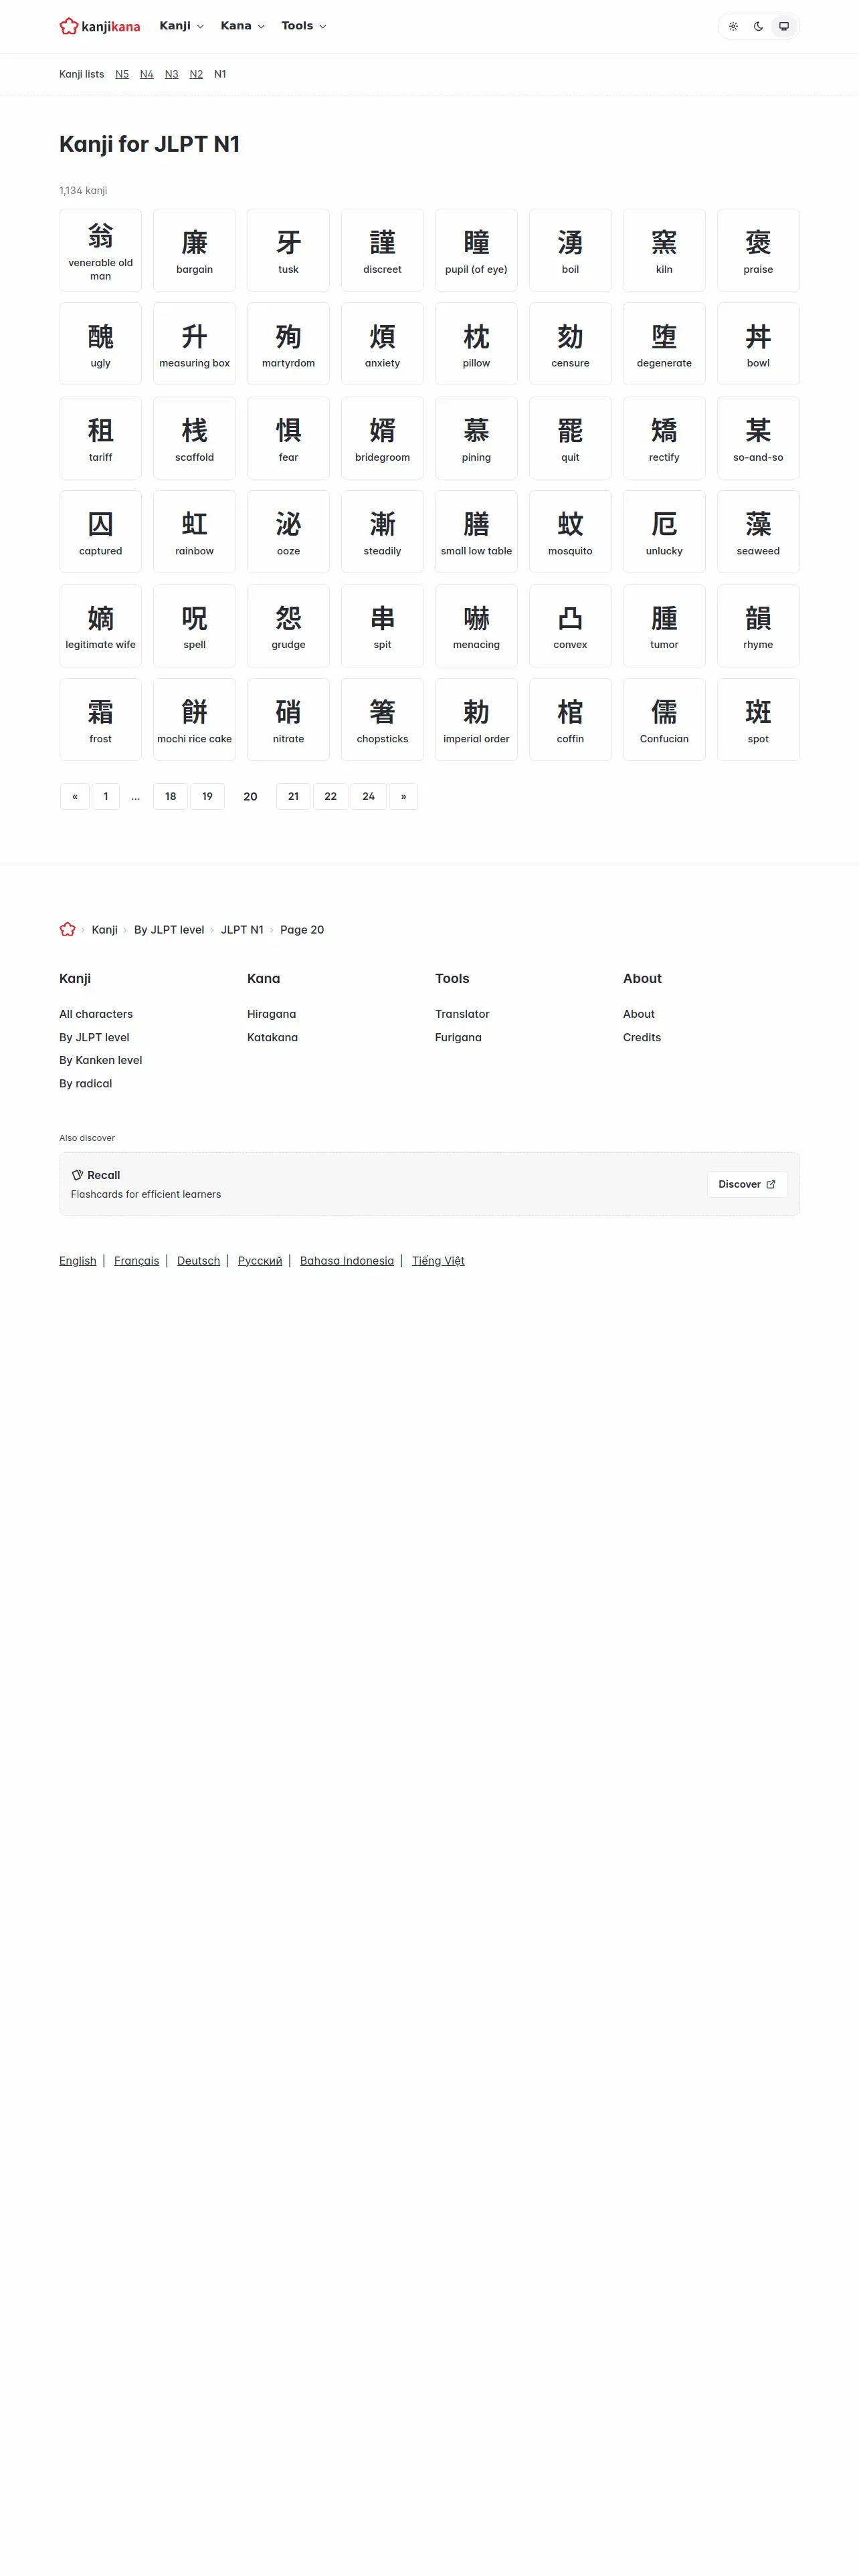Open the Furigana tool link
Viewport: 859px width, 2576px height.
[458, 1038]
